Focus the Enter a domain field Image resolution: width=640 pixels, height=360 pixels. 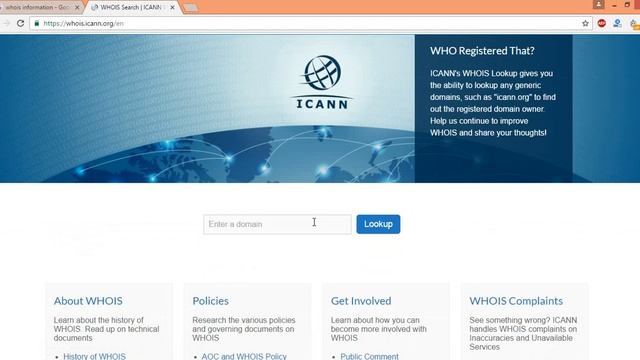click(277, 224)
